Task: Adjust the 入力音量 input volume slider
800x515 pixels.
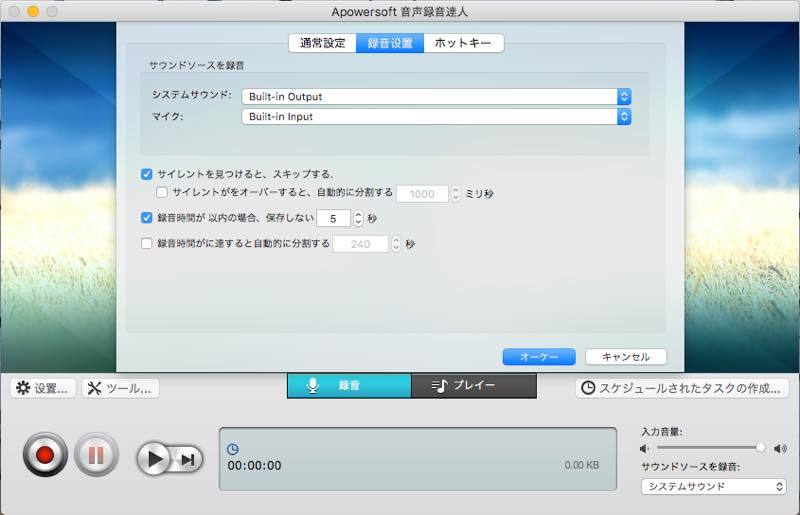Action: pyautogui.click(x=711, y=448)
